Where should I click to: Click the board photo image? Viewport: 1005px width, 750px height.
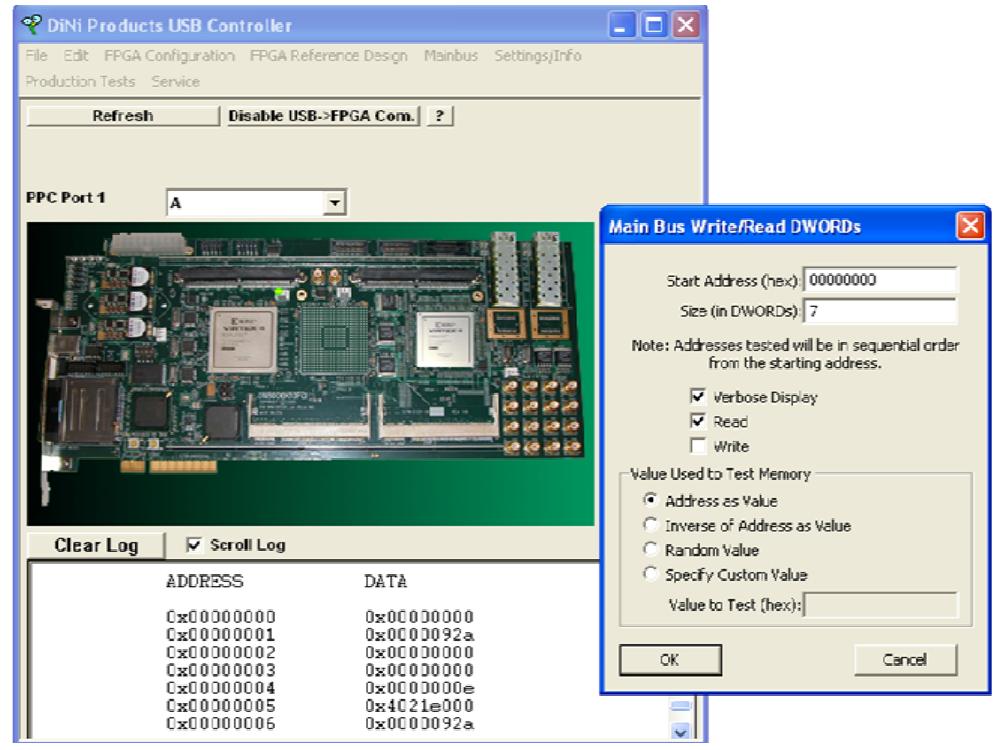(311, 374)
